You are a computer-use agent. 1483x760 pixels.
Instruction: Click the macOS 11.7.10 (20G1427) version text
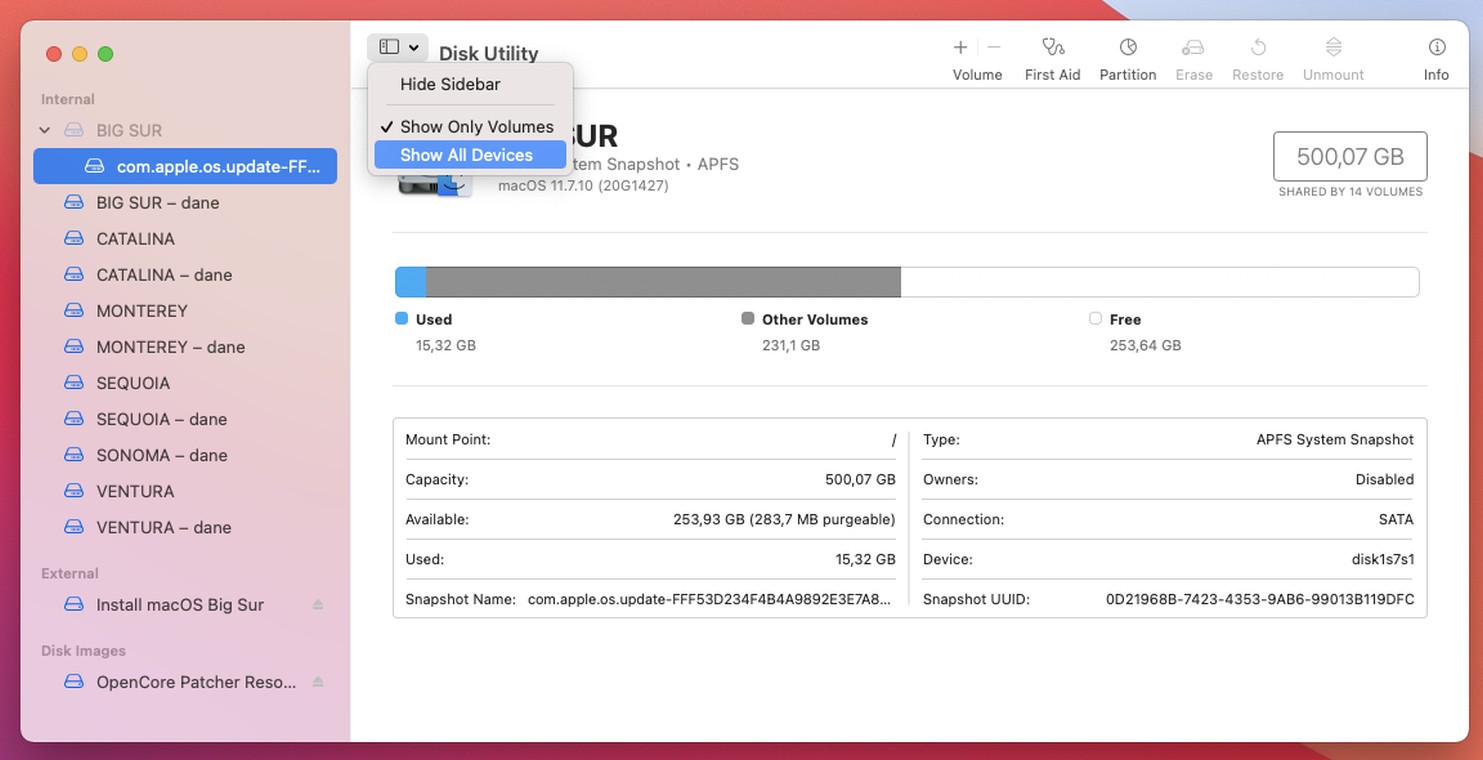pos(583,186)
